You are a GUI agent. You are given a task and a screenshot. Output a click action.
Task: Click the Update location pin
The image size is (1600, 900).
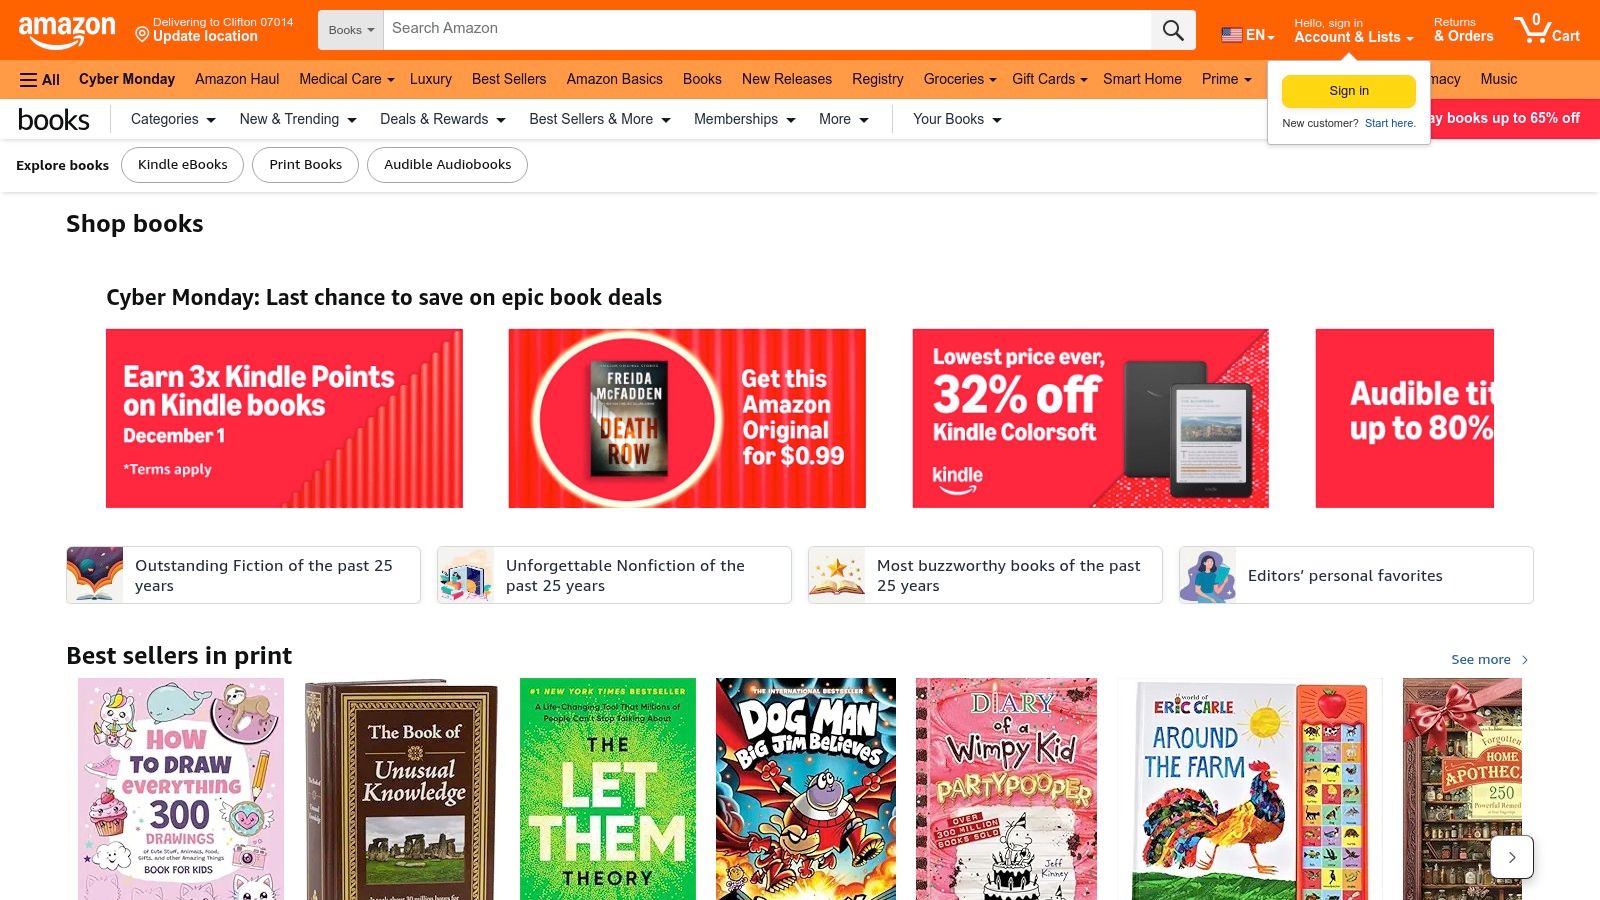point(142,36)
